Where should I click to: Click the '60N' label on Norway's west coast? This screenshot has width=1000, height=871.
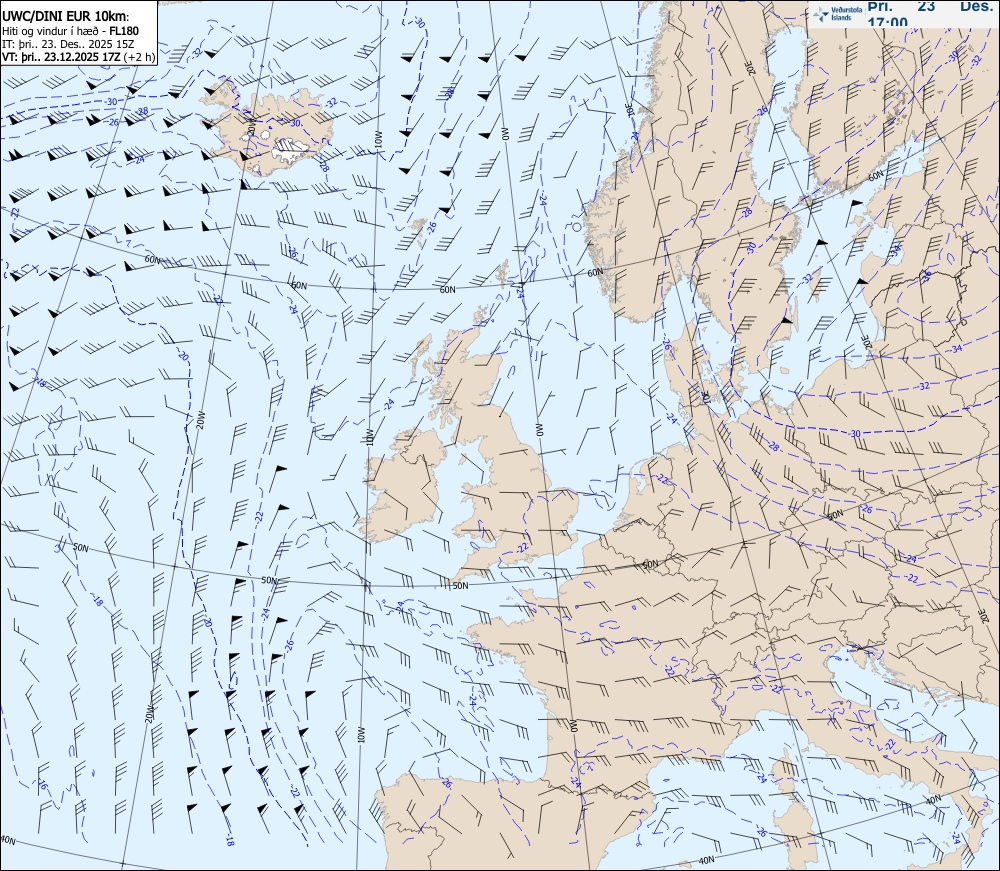click(x=595, y=272)
